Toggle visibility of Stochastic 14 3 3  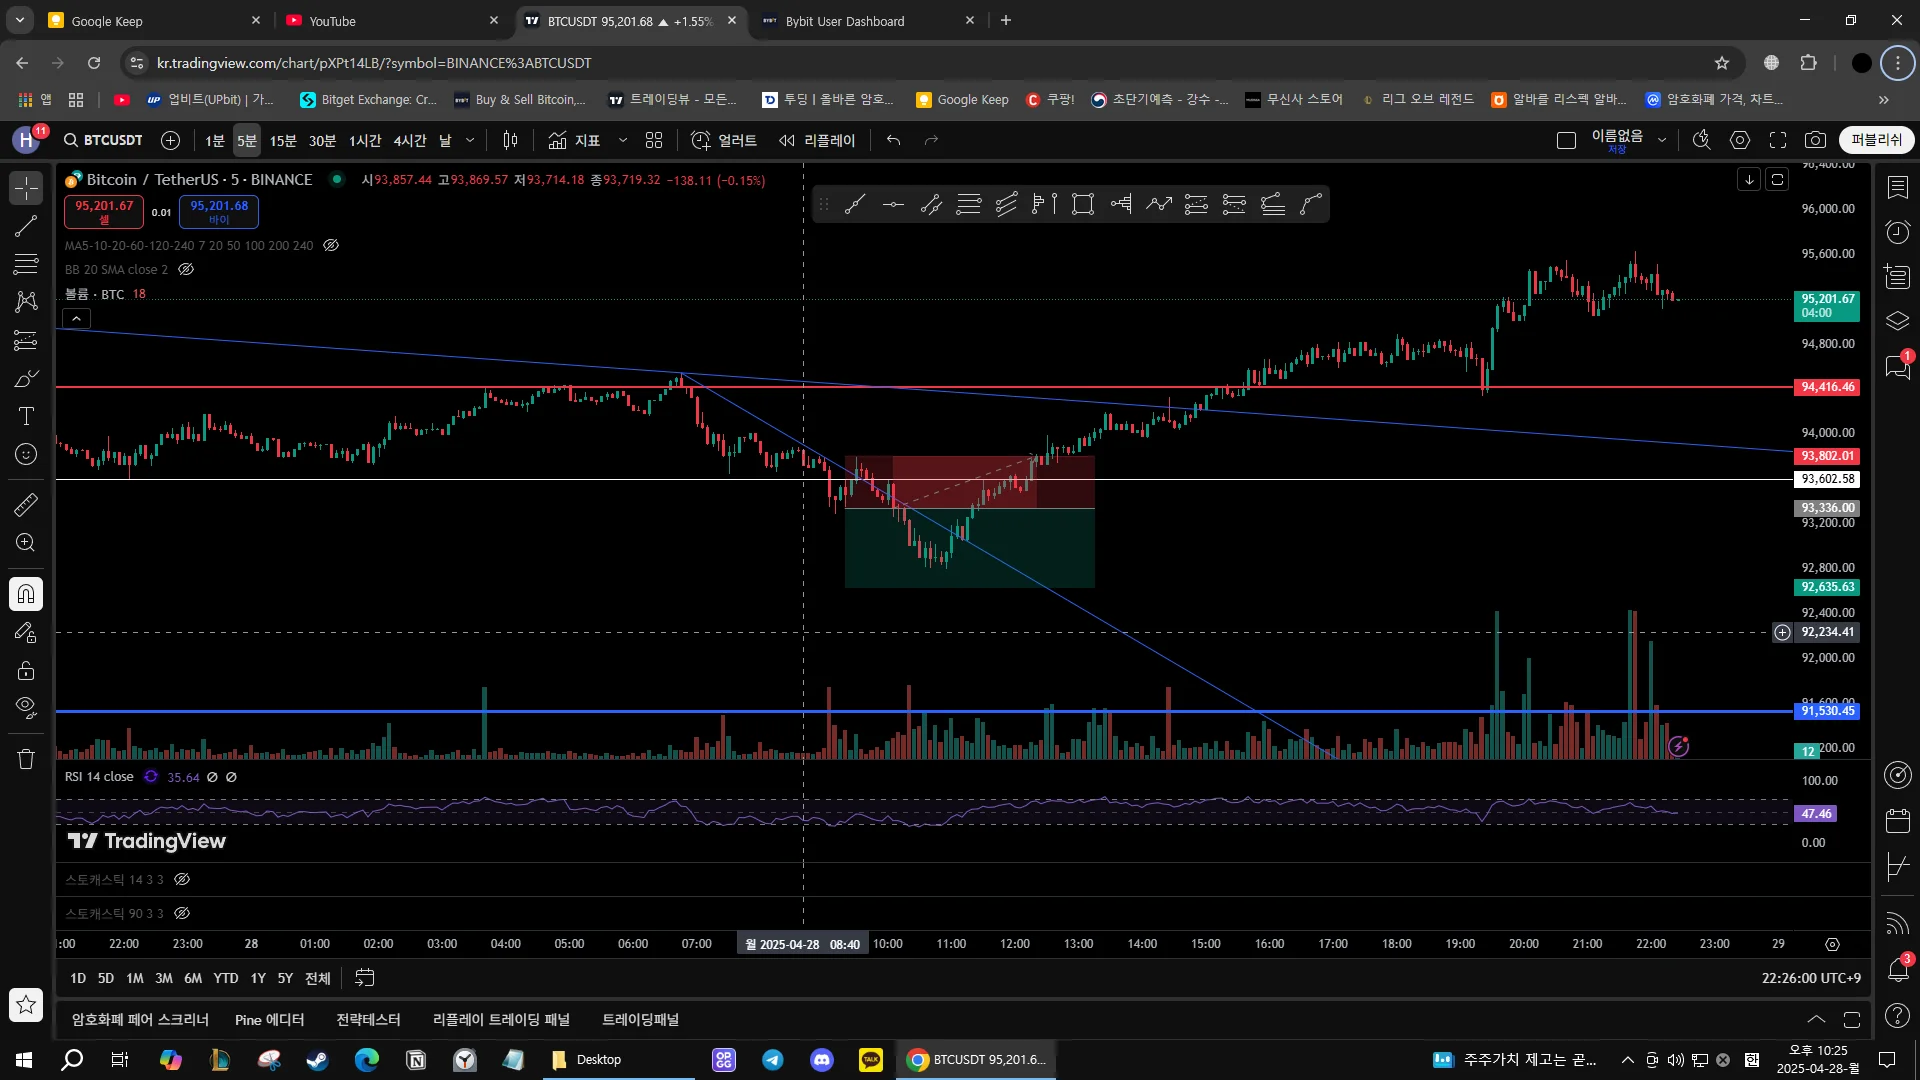click(182, 879)
